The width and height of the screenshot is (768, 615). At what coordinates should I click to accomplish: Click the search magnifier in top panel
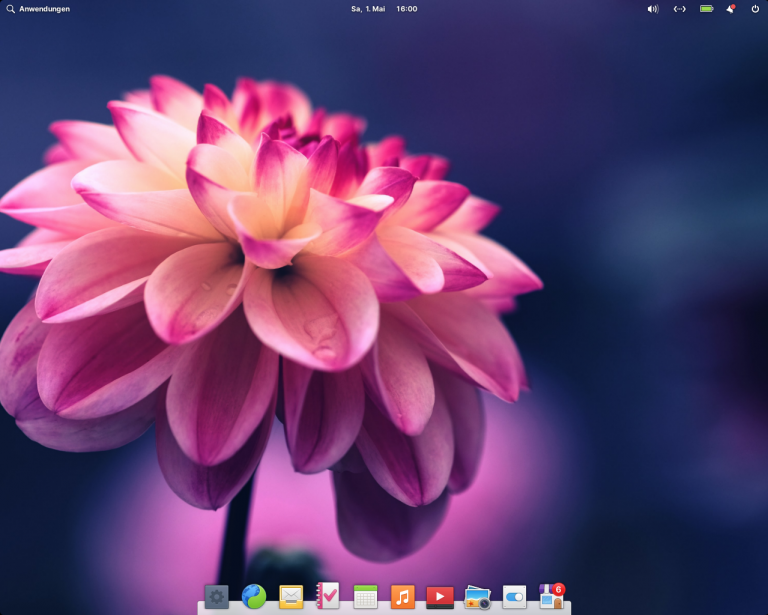pyautogui.click(x=10, y=9)
